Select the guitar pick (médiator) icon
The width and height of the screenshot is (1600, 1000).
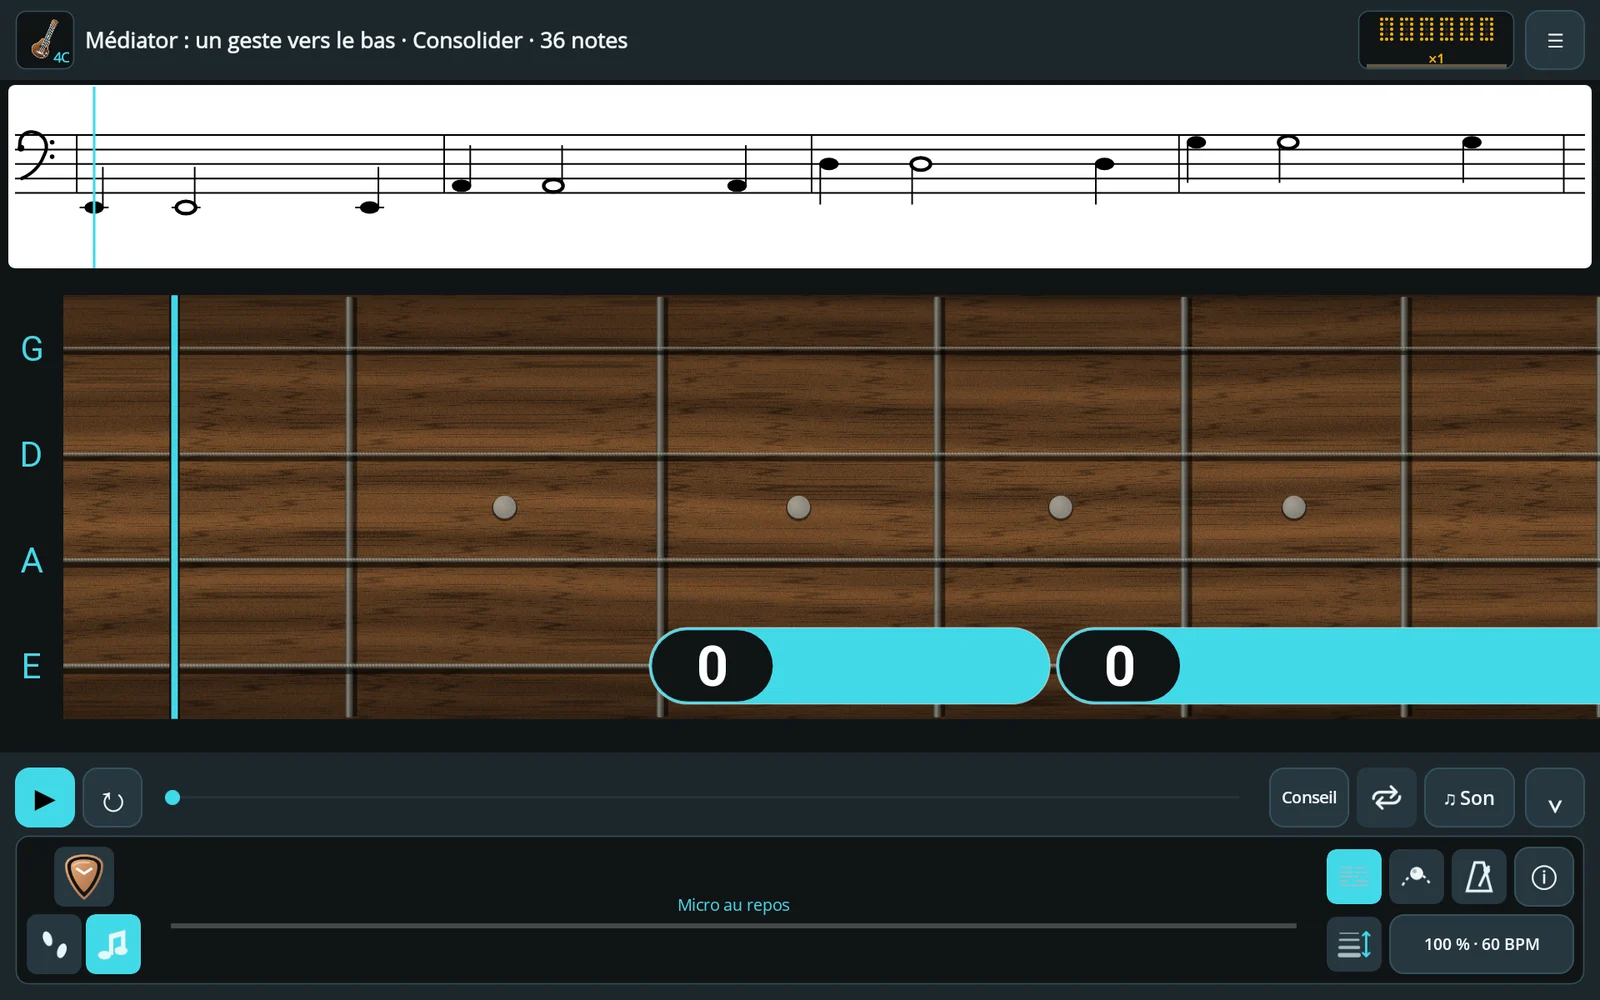[x=84, y=877]
